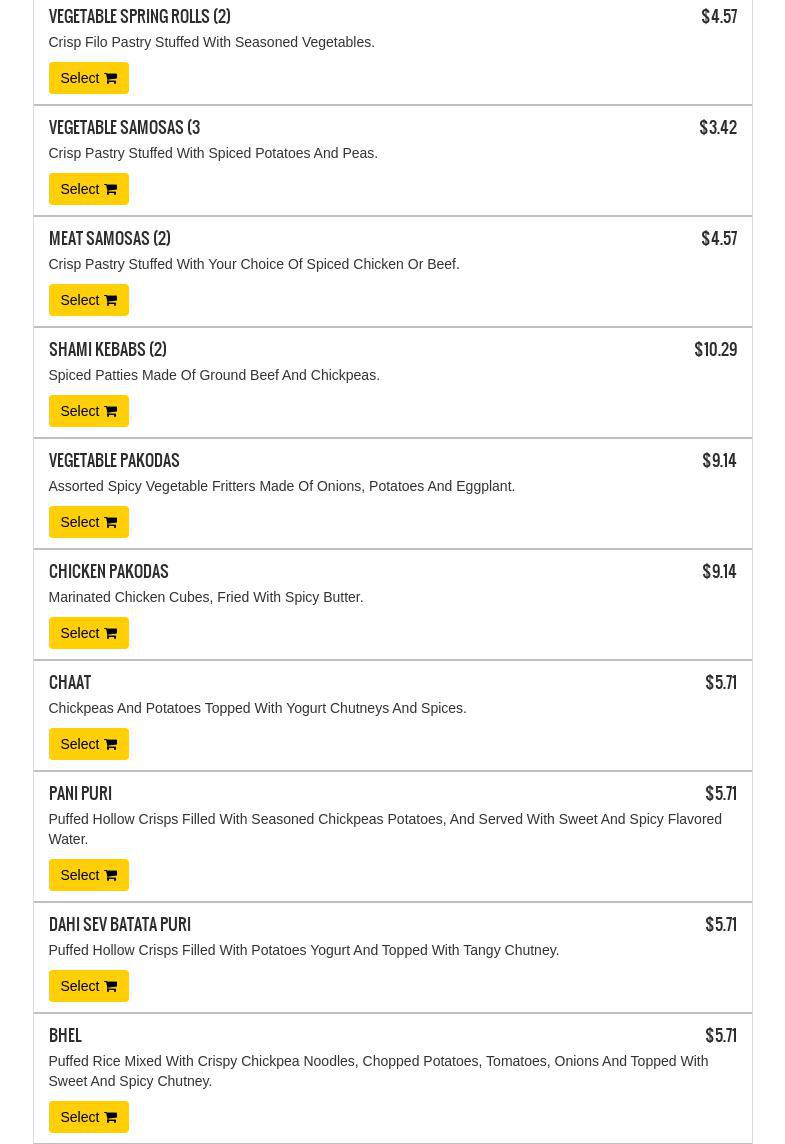785x1144 pixels.
Task: Click the Chaat item heading
Action: click(70, 682)
